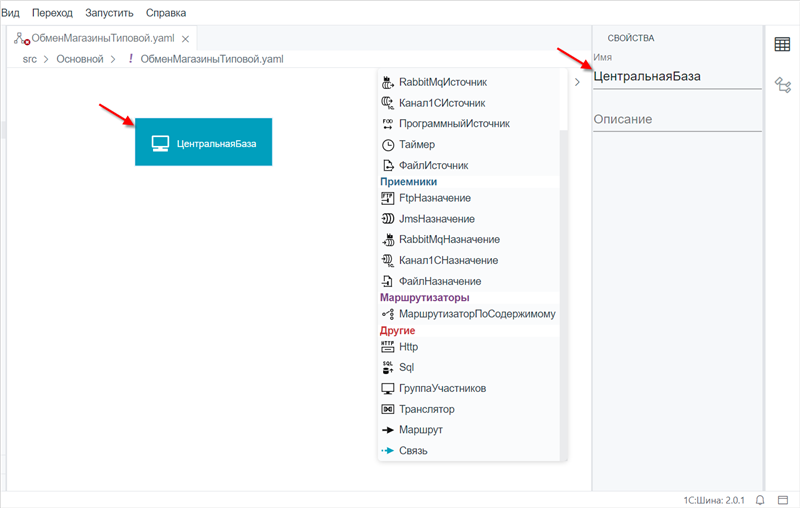Switch to the ОбменМагазиныТиповой.yaml tab
The width and height of the screenshot is (800, 508).
click(x=103, y=38)
